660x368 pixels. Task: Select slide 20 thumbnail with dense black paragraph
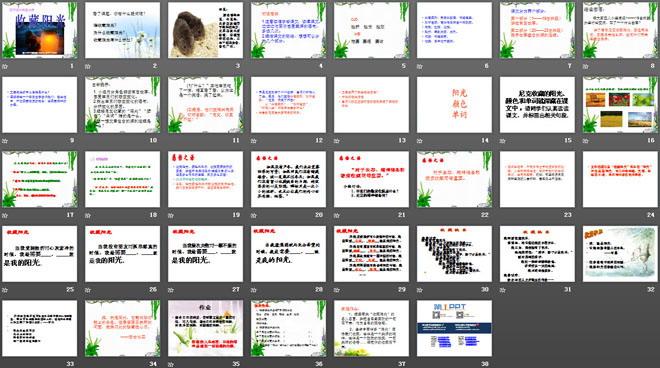(288, 179)
